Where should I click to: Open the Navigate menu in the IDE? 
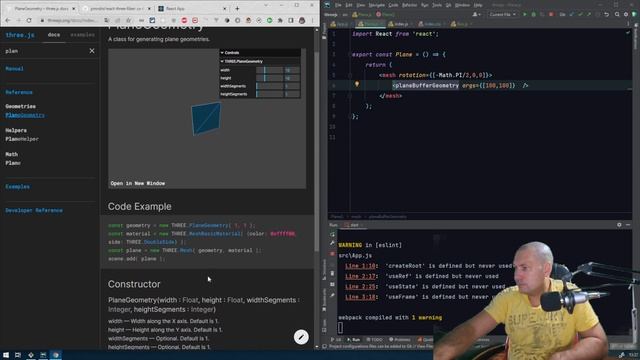coord(377,5)
